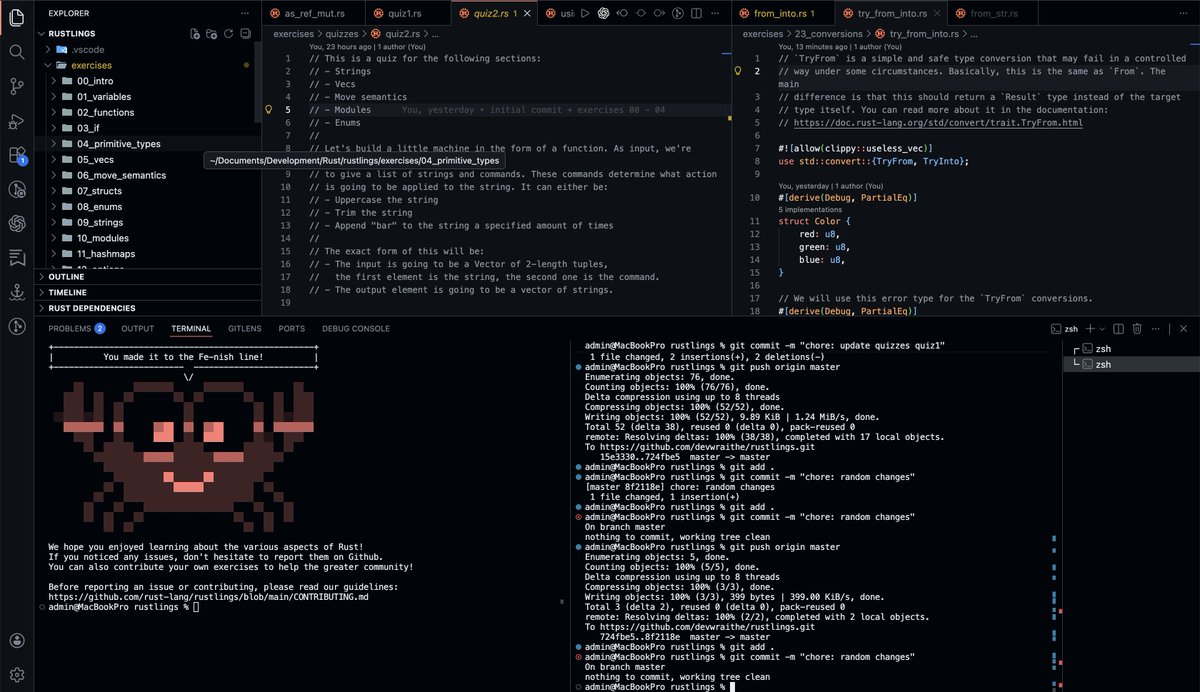The width and height of the screenshot is (1200, 692).
Task: Click New Folder icon in Rustlings header
Action: click(x=212, y=33)
